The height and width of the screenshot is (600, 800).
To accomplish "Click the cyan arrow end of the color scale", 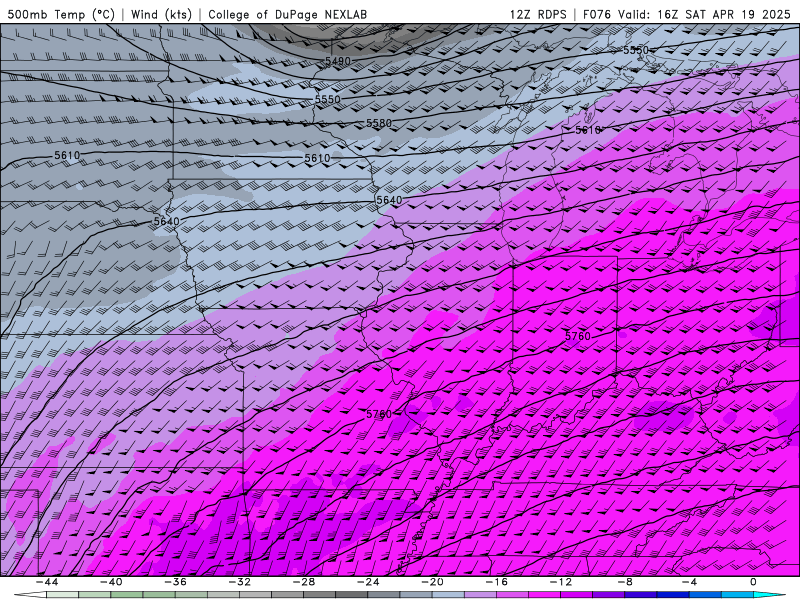I will click(769, 595).
